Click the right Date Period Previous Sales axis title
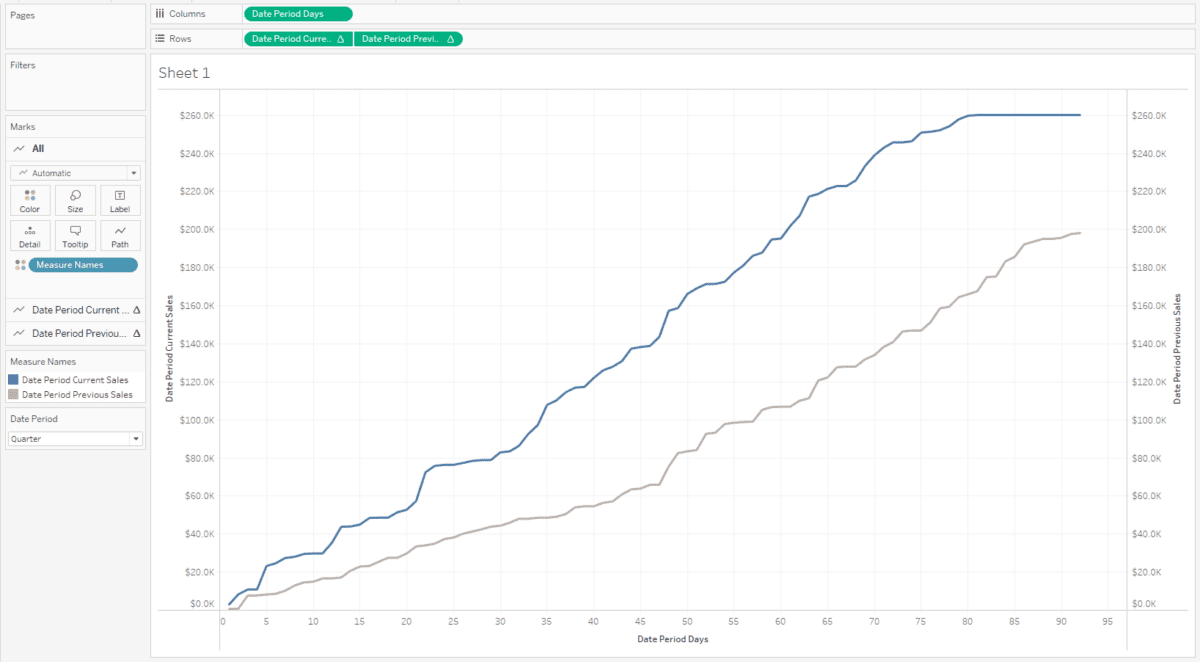Screen dimensions: 1200x662 click(1177, 348)
